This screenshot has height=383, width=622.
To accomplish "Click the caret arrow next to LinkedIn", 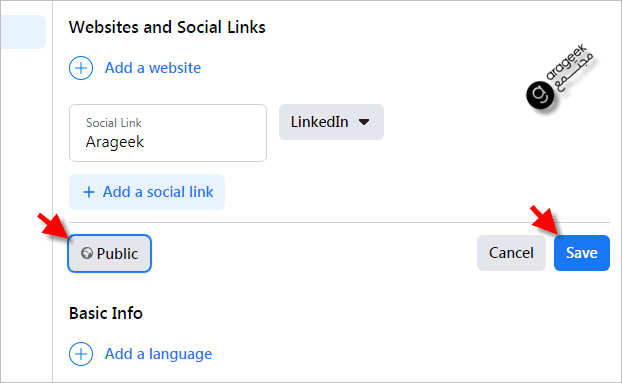I will point(364,122).
